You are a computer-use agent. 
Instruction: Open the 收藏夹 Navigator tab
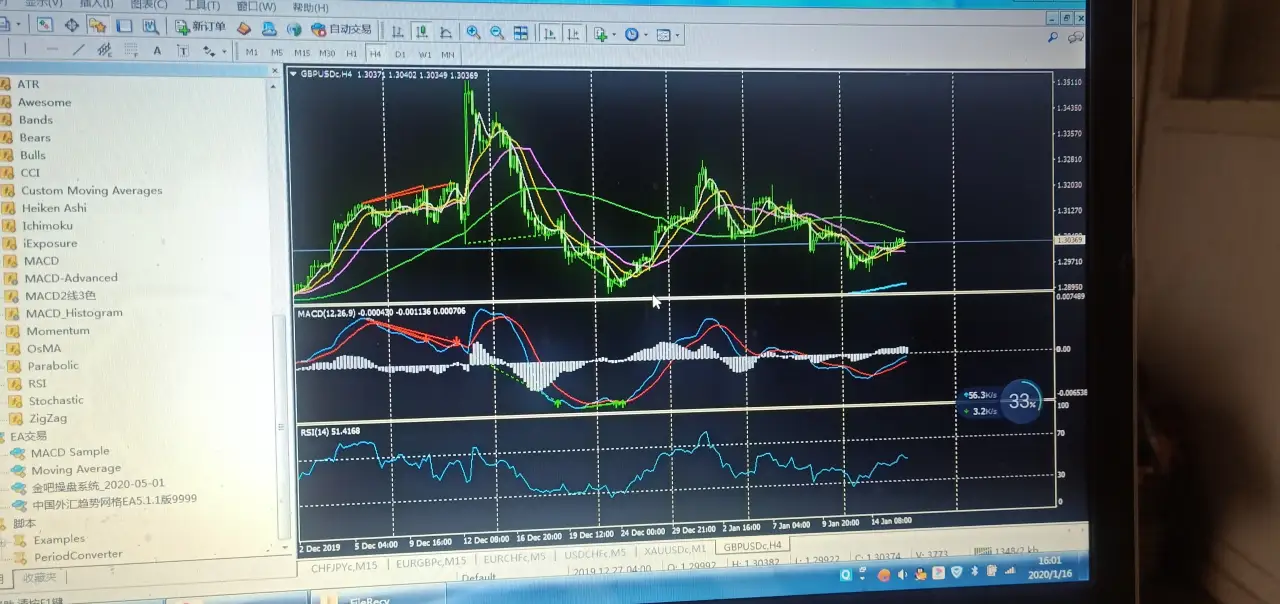(41, 577)
